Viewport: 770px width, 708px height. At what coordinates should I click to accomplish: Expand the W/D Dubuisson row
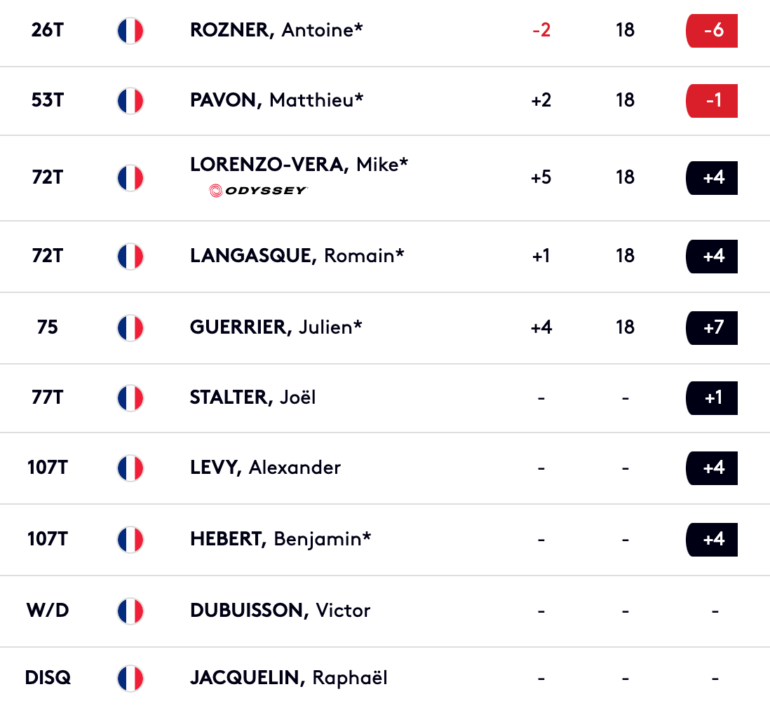coord(385,611)
